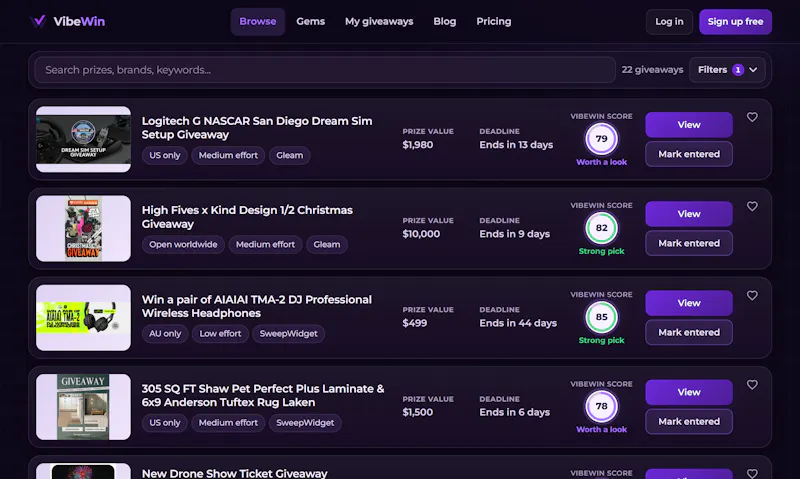Open the flooring GIVEAWAY thumbnail
800x479 pixels.
(x=83, y=407)
